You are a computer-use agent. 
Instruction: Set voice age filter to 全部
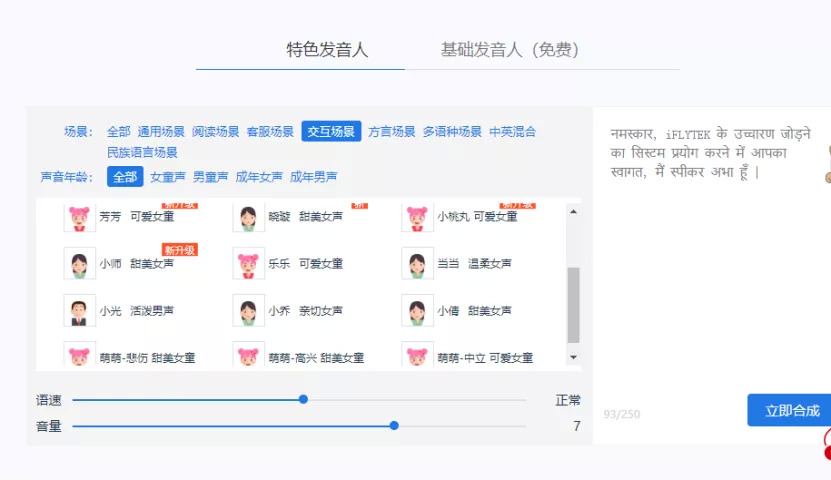tap(125, 177)
